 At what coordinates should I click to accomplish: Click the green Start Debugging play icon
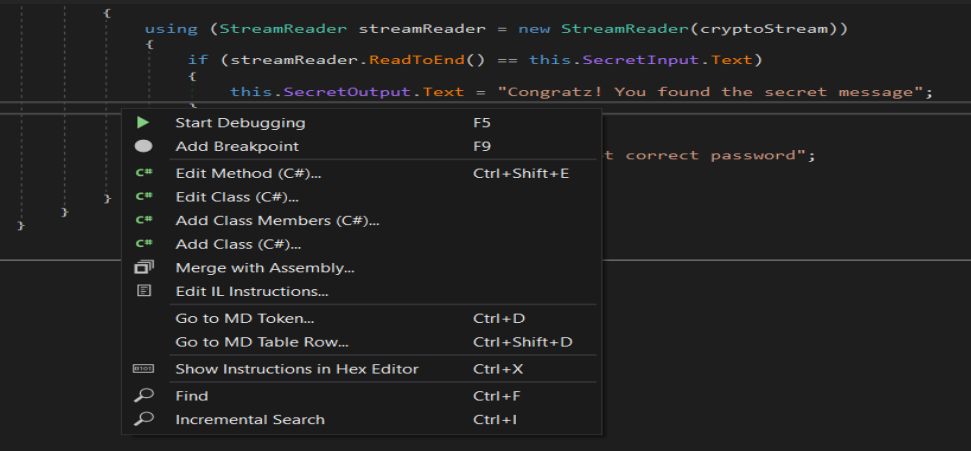[x=143, y=123]
